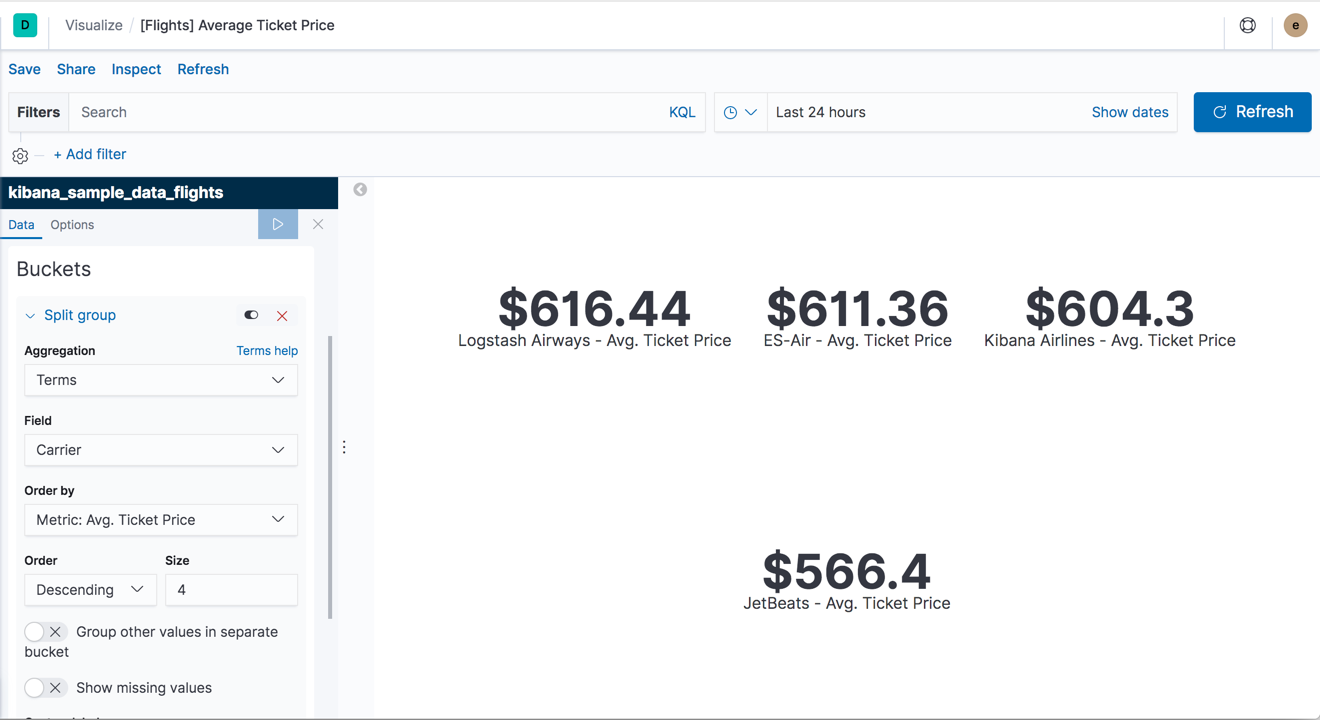The height and width of the screenshot is (720, 1320).
Task: Toggle Group other values in separate bucket
Action: click(45, 632)
